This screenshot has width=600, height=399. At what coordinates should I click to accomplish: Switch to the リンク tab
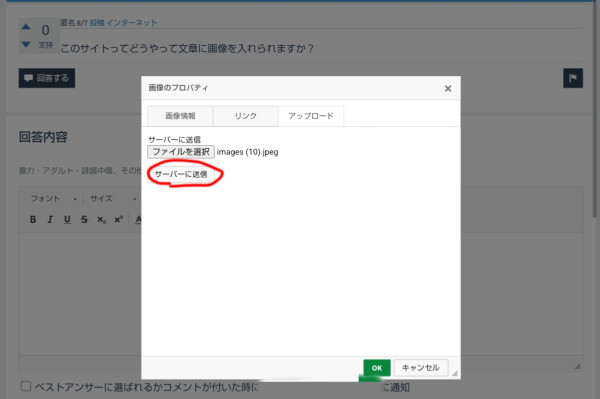pos(246,116)
